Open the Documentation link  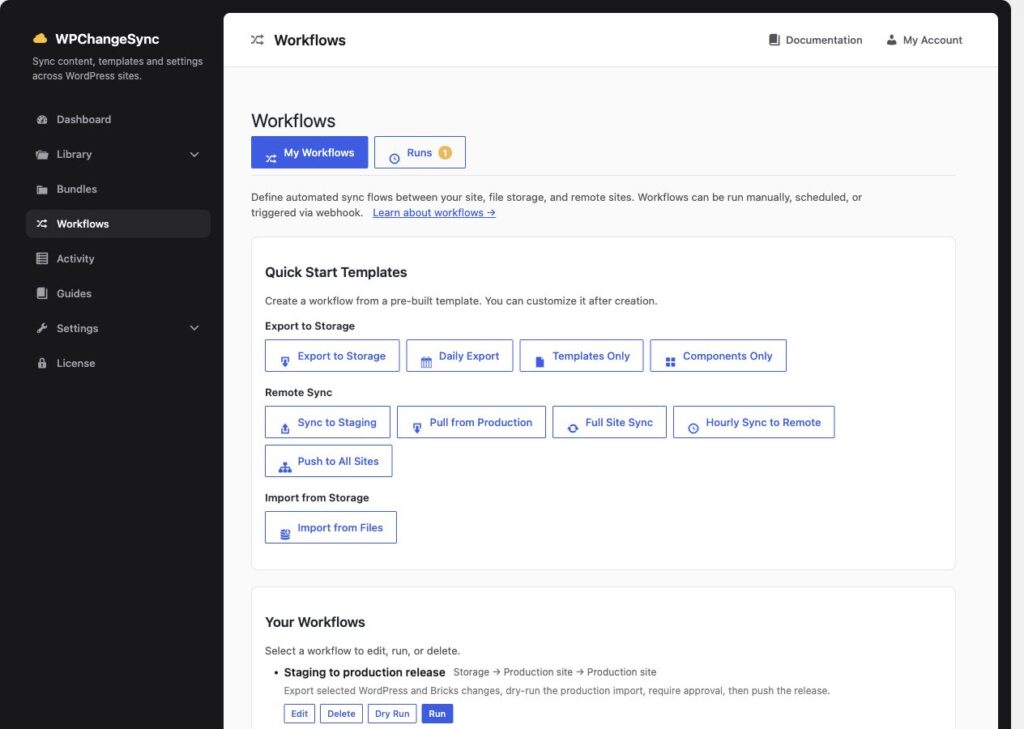click(x=816, y=40)
